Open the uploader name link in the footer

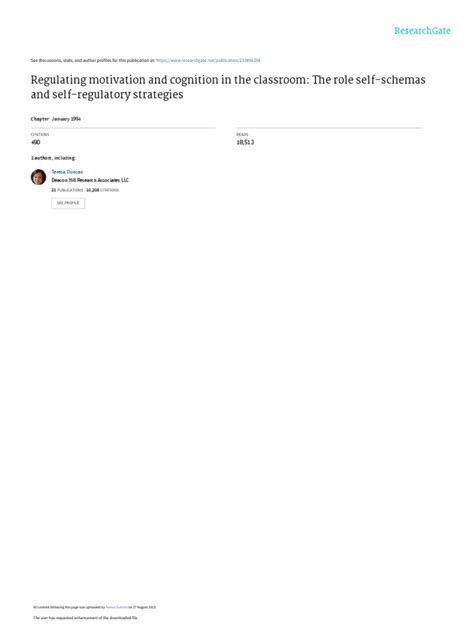coord(116,607)
